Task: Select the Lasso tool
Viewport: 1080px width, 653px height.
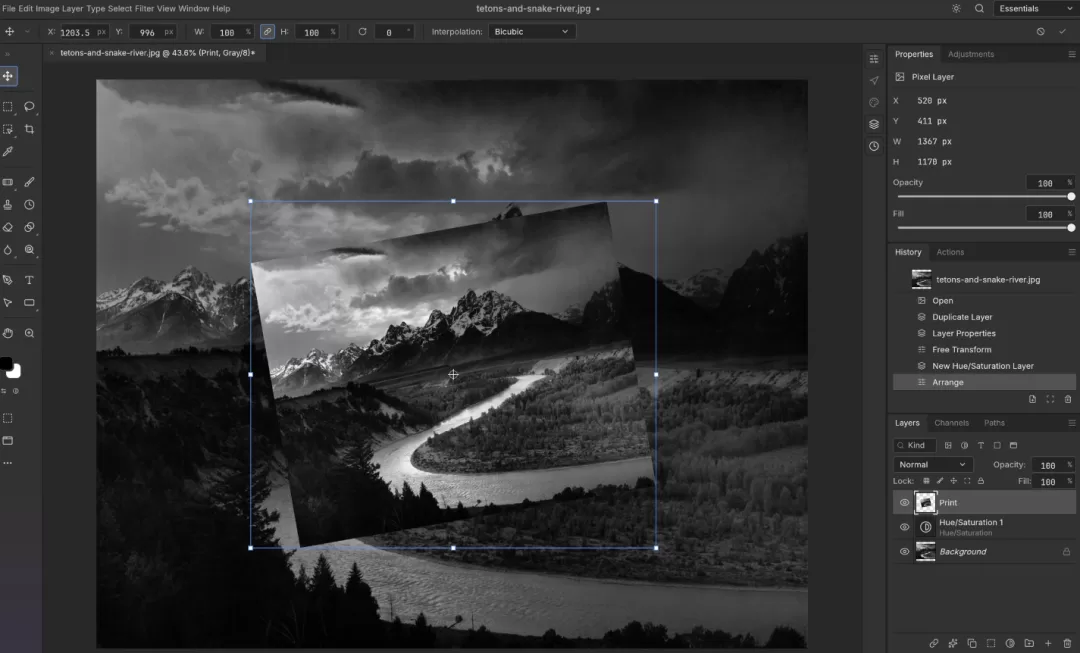Action: point(29,107)
